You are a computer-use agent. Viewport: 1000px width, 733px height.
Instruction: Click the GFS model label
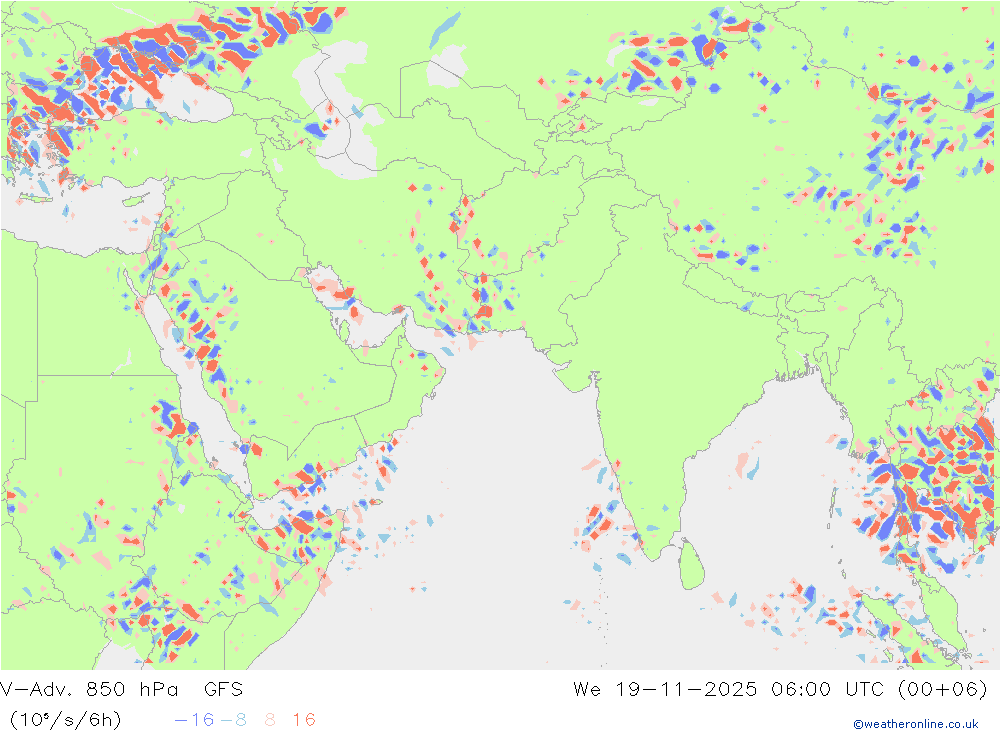pos(224,690)
